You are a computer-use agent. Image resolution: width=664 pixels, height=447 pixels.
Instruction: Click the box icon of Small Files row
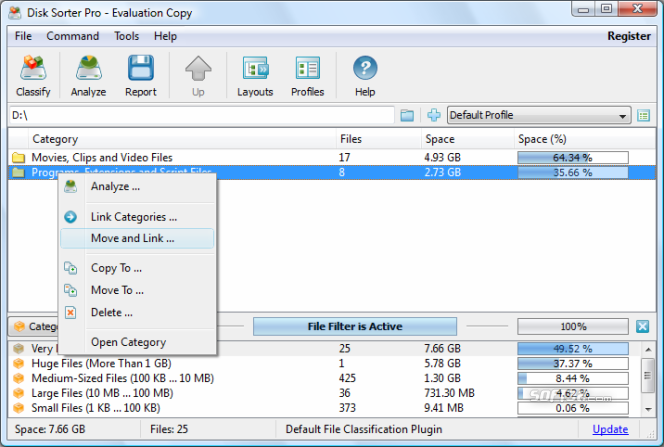[x=19, y=408]
